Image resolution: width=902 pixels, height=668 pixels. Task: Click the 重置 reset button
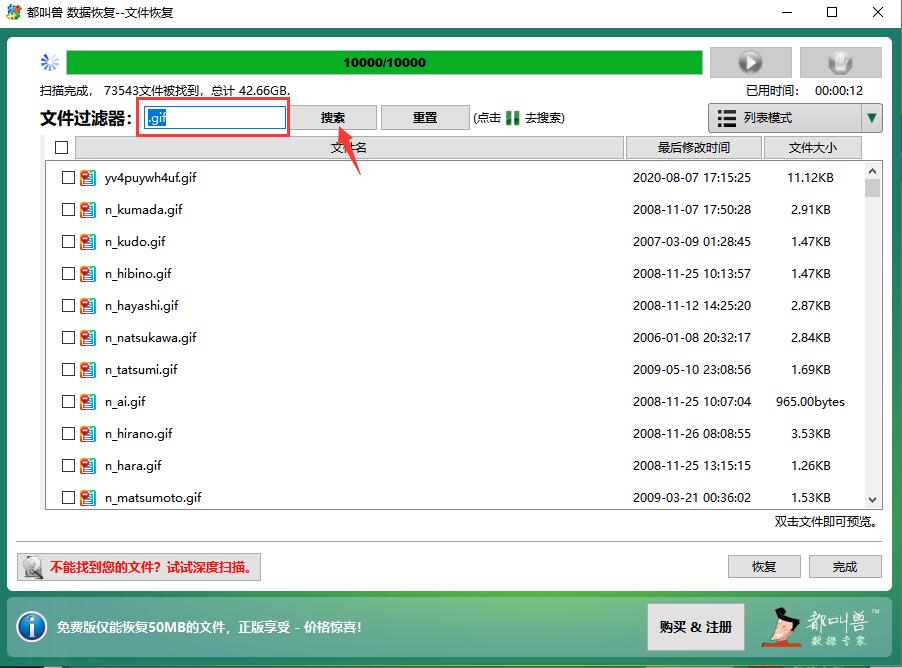[425, 118]
